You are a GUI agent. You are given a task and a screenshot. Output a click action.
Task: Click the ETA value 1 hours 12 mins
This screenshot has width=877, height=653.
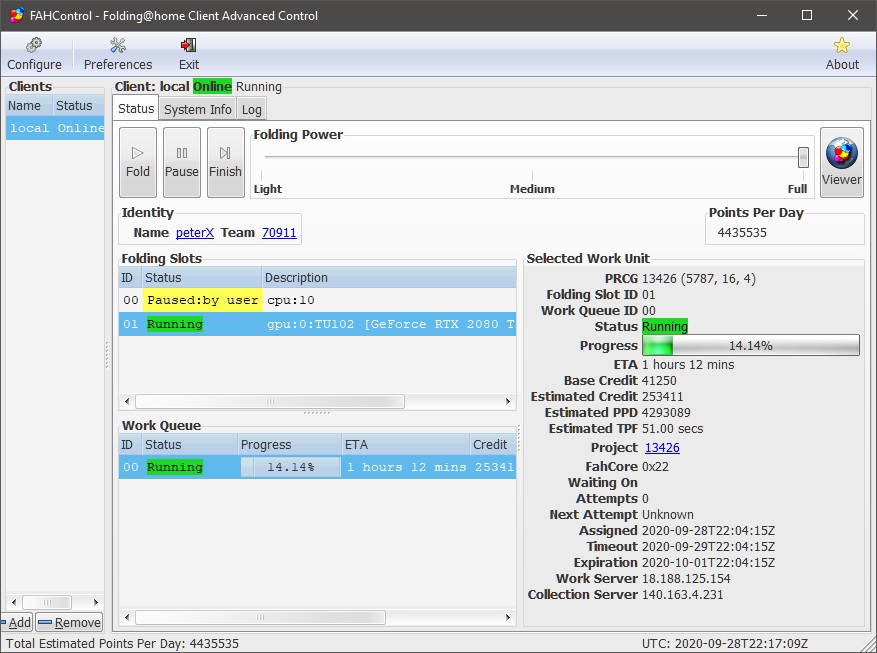tap(688, 365)
